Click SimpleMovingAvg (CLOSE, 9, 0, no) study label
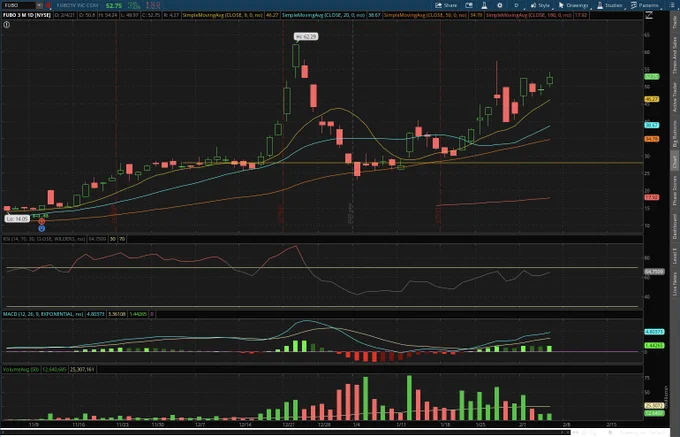 click(x=222, y=15)
